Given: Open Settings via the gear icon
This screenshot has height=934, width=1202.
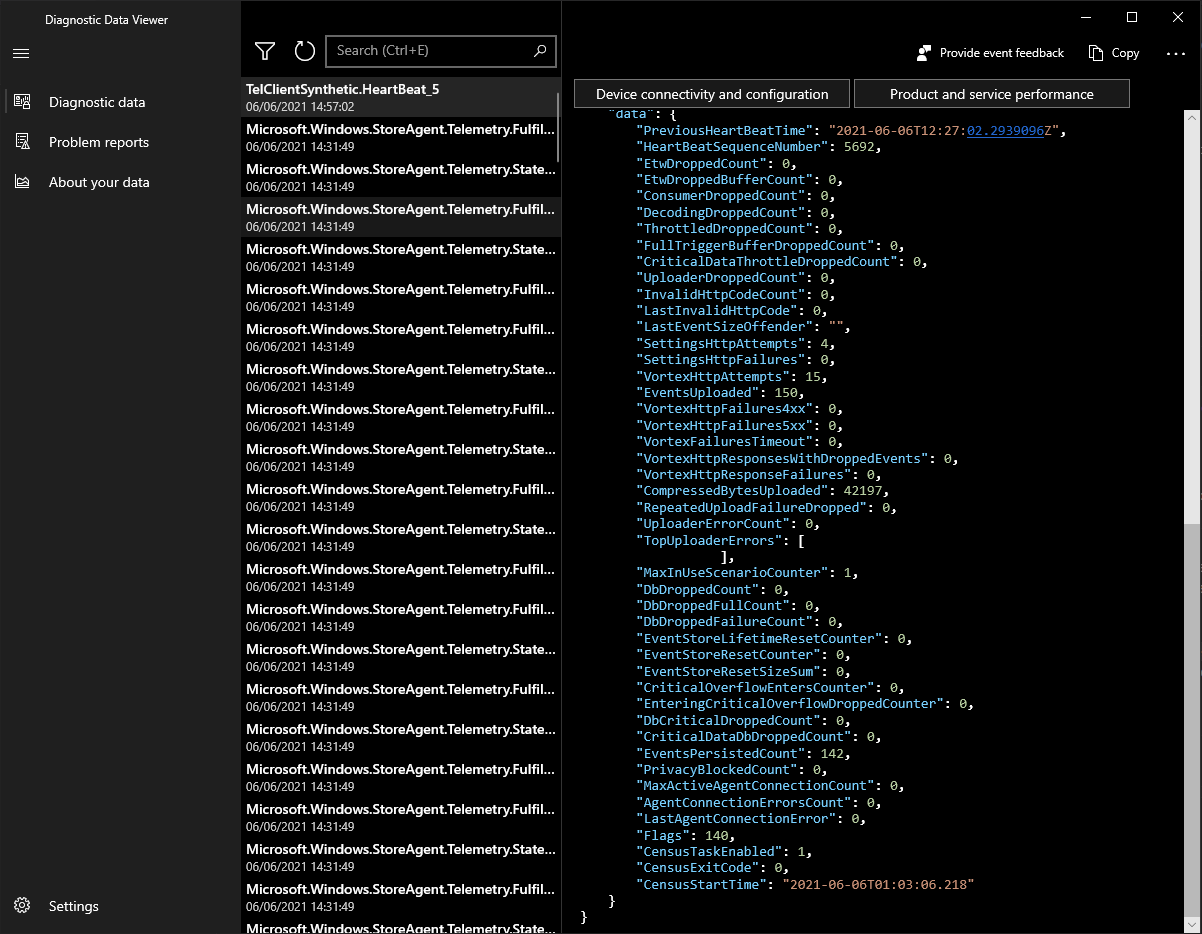Looking at the screenshot, I should click(x=22, y=906).
